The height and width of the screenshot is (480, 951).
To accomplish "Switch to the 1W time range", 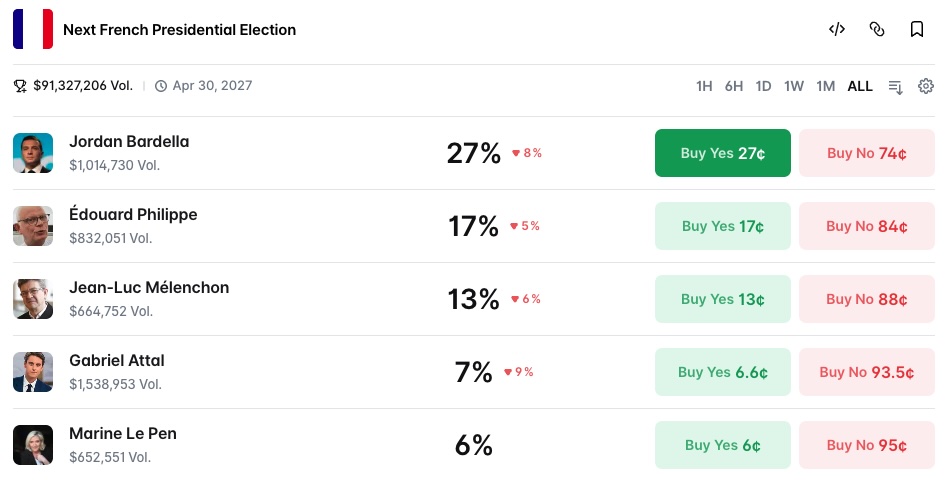I will (794, 86).
